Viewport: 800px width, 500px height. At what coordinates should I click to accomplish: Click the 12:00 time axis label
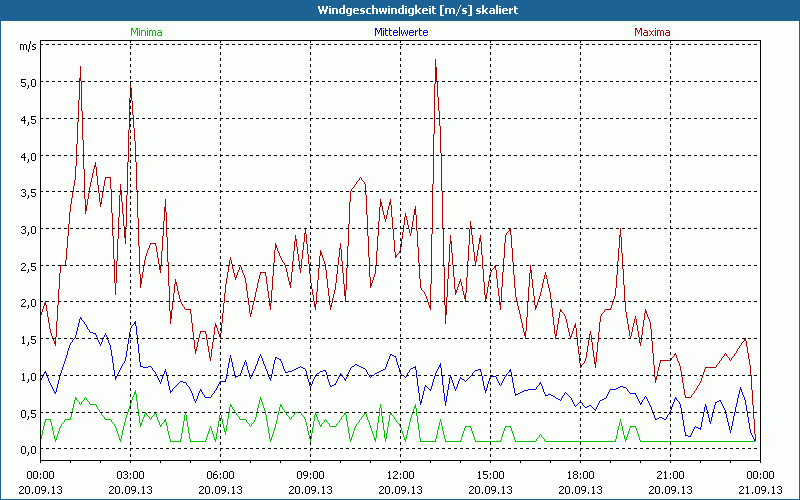tap(400, 474)
